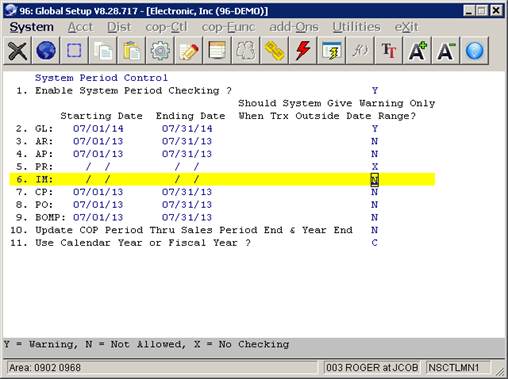Select the PO starting date field
This screenshot has width=508, height=379.
pos(98,205)
